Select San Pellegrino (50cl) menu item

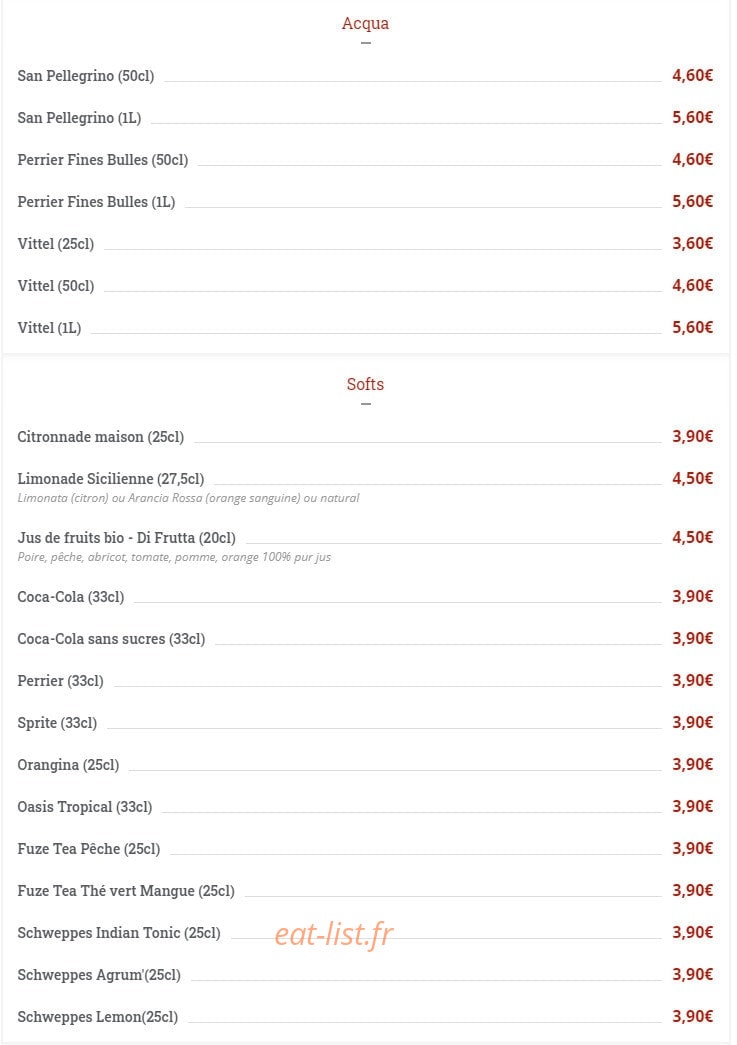pyautogui.click(x=85, y=76)
